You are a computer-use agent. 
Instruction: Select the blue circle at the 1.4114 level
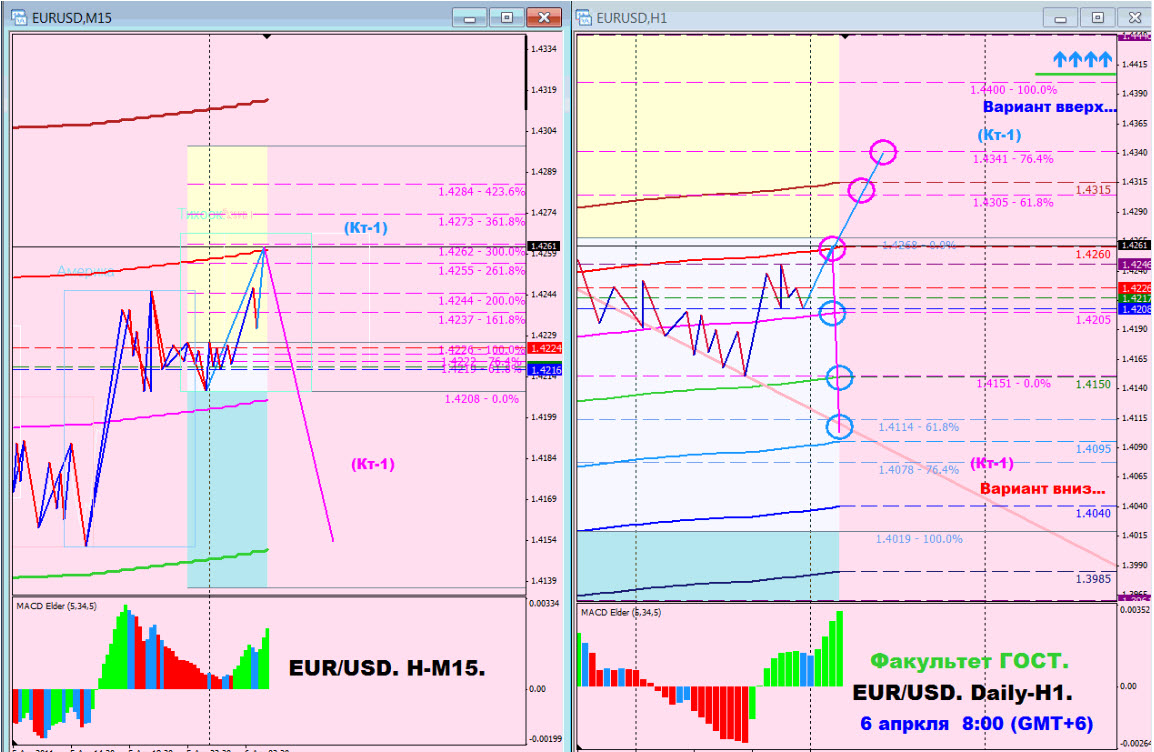[x=839, y=426]
